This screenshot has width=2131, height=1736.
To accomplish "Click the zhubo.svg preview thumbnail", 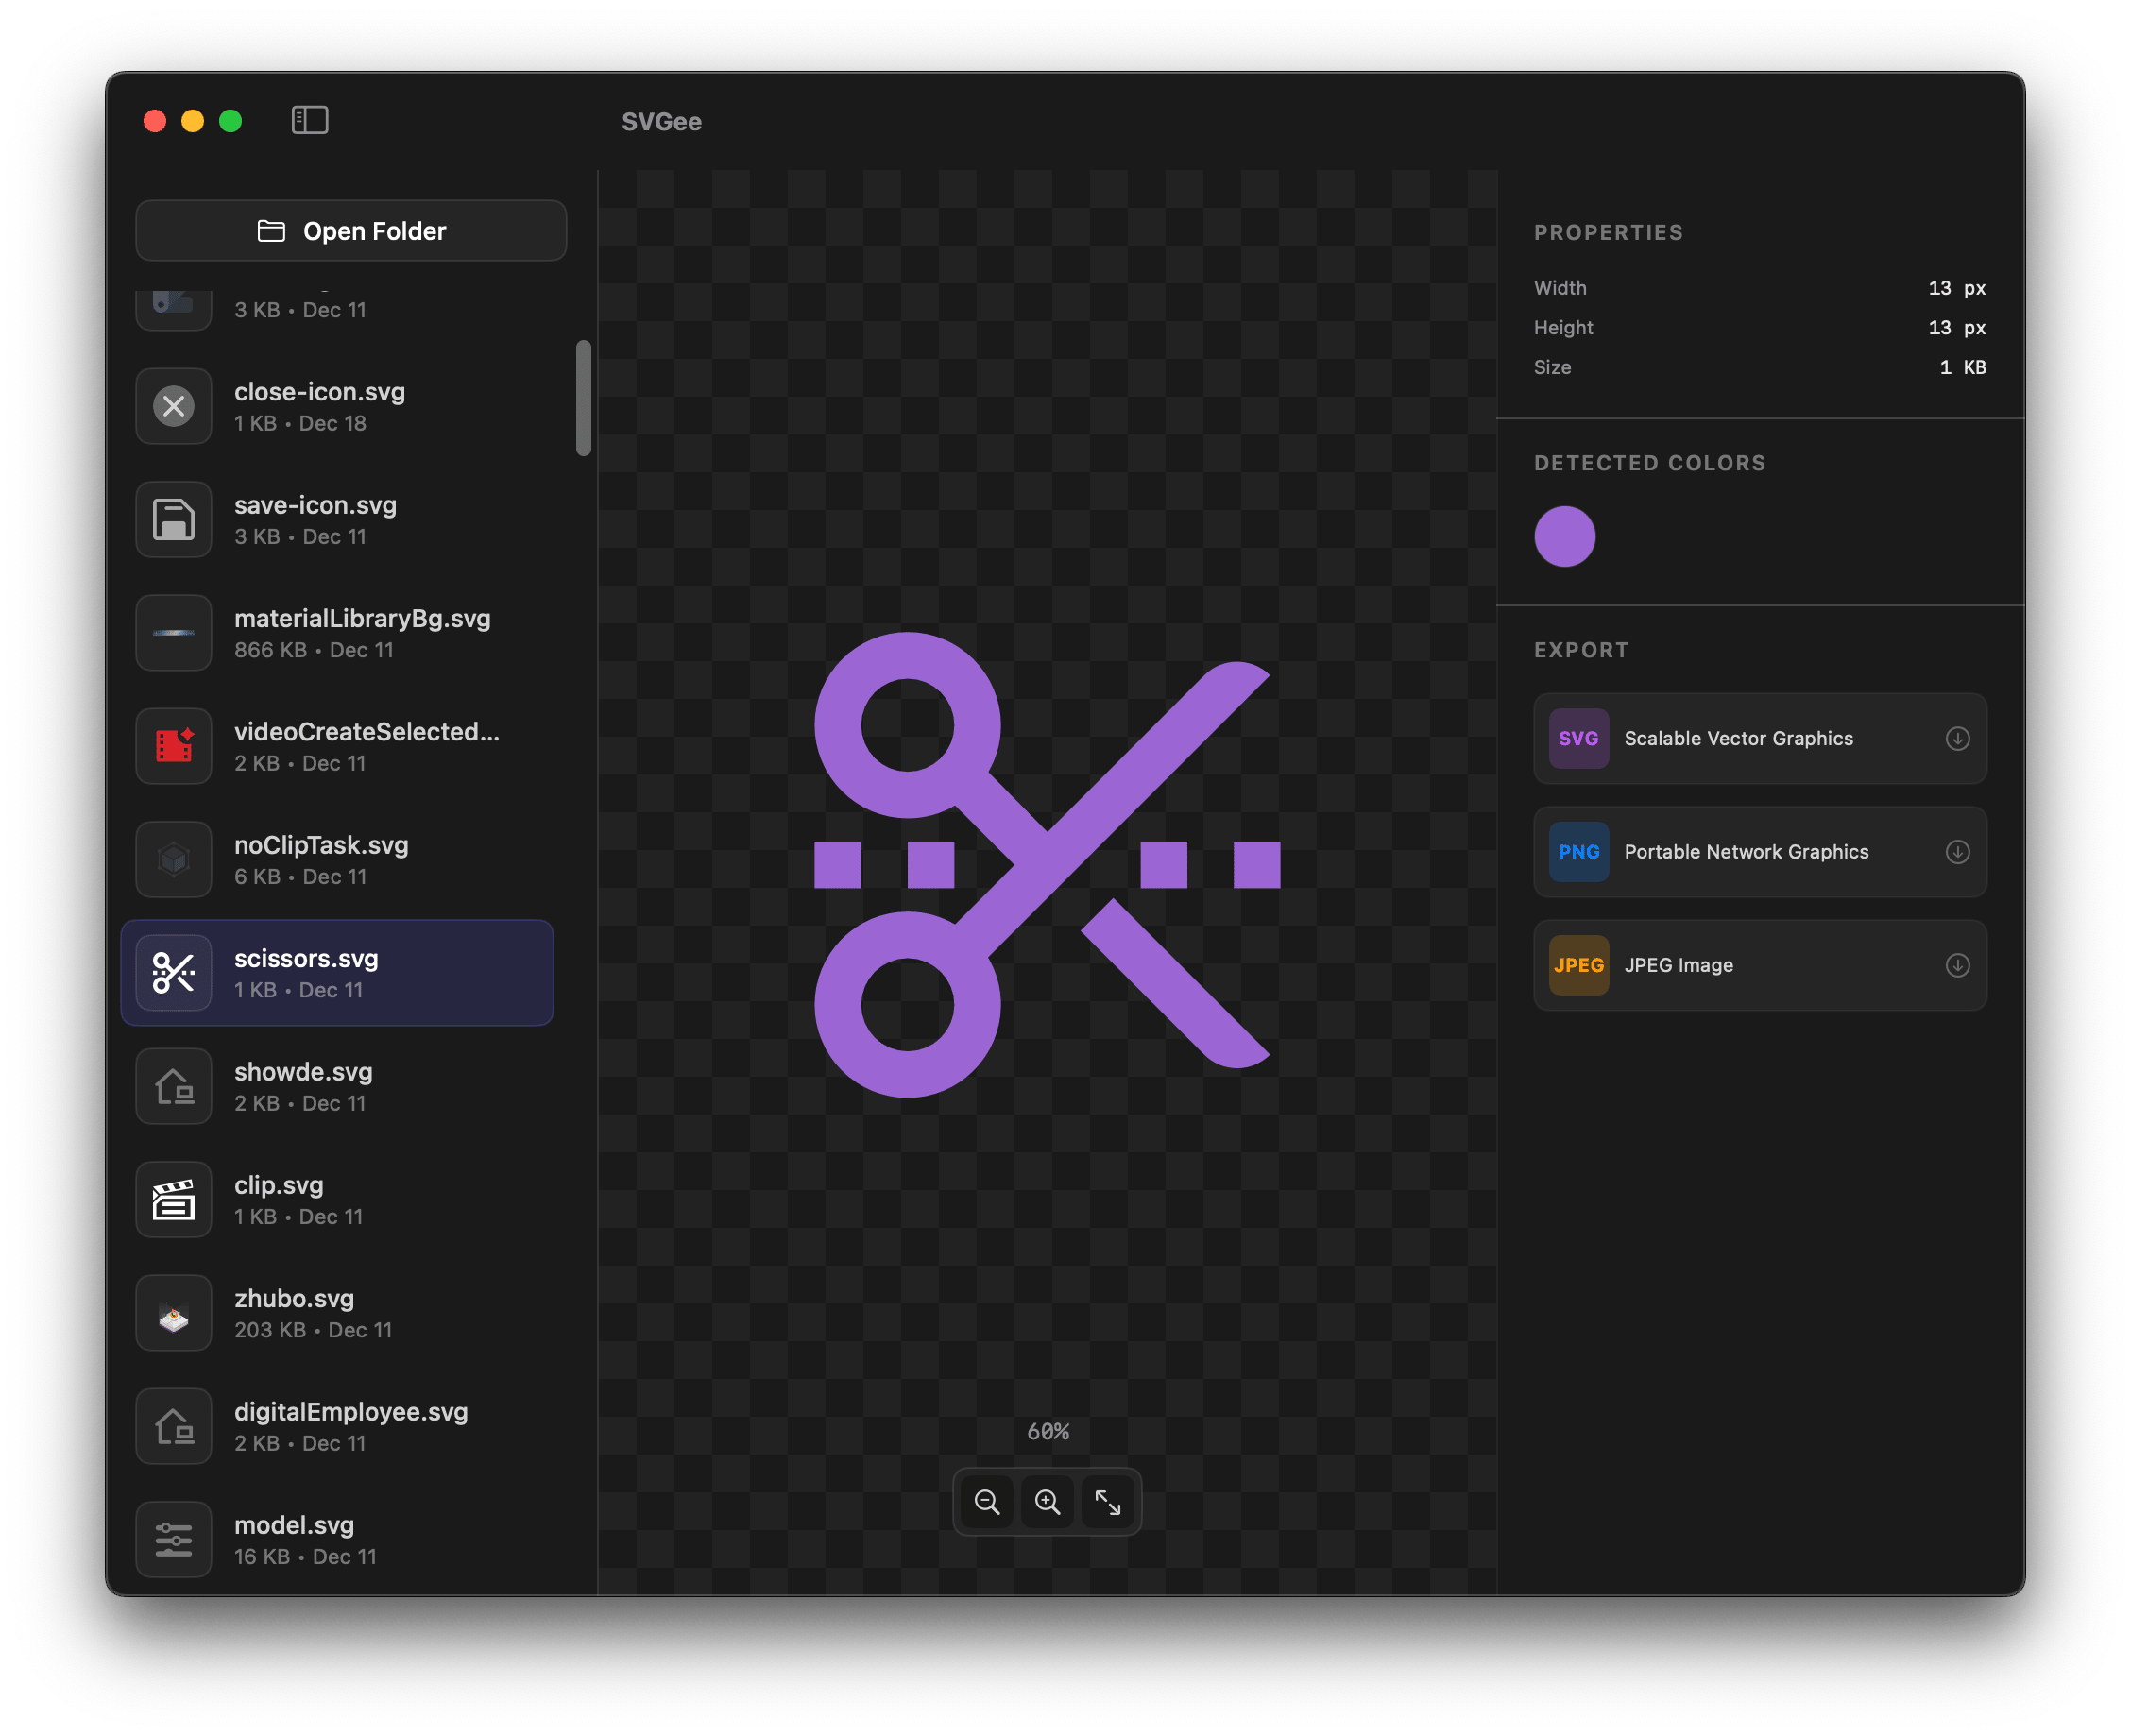I will pyautogui.click(x=173, y=1312).
